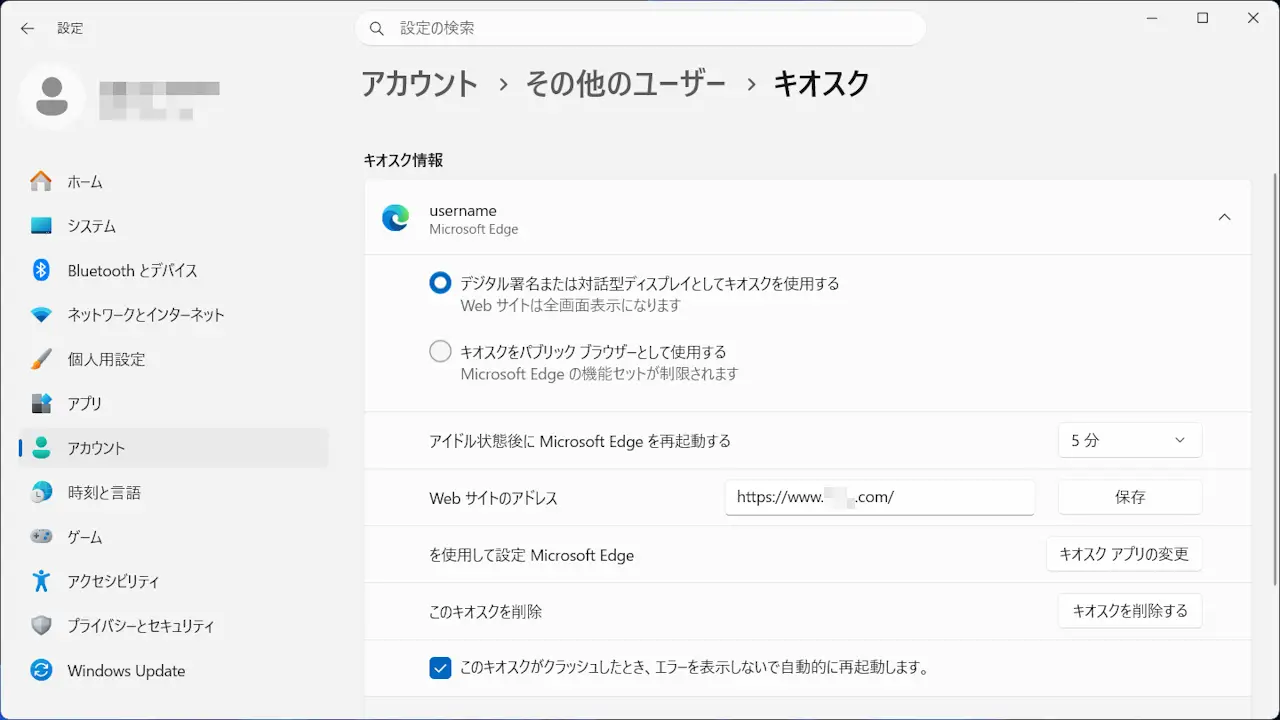Click the キオスクを削除する button

point(1129,611)
